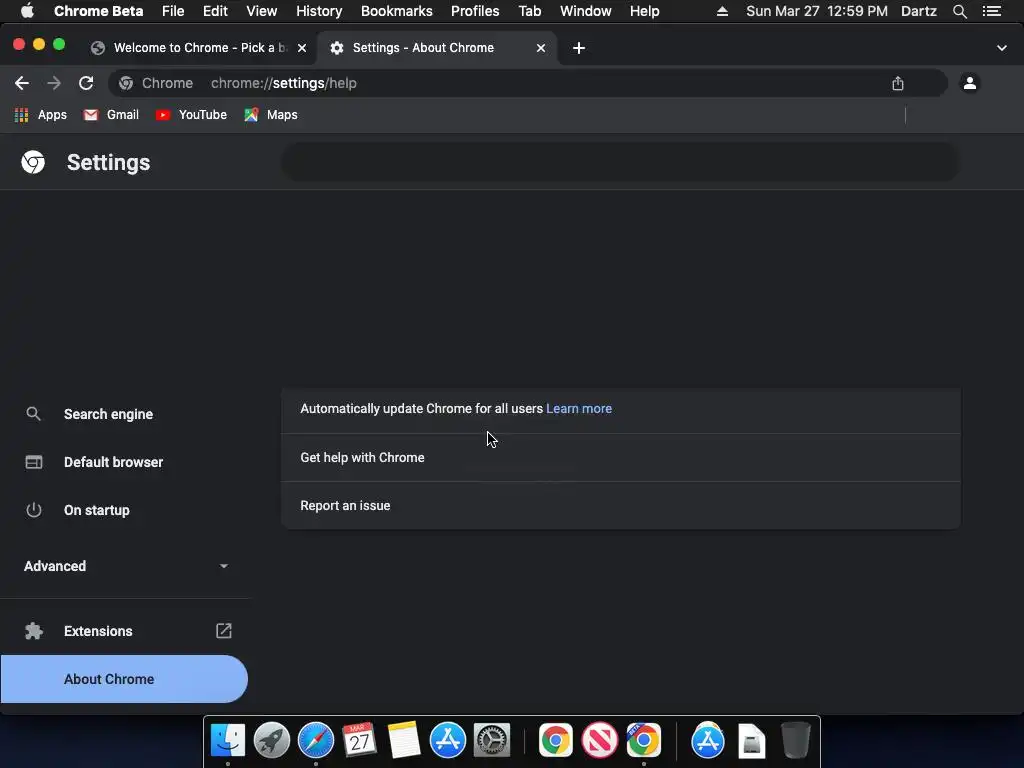
Task: Open Apps bookmark shortcut
Action: point(40,115)
